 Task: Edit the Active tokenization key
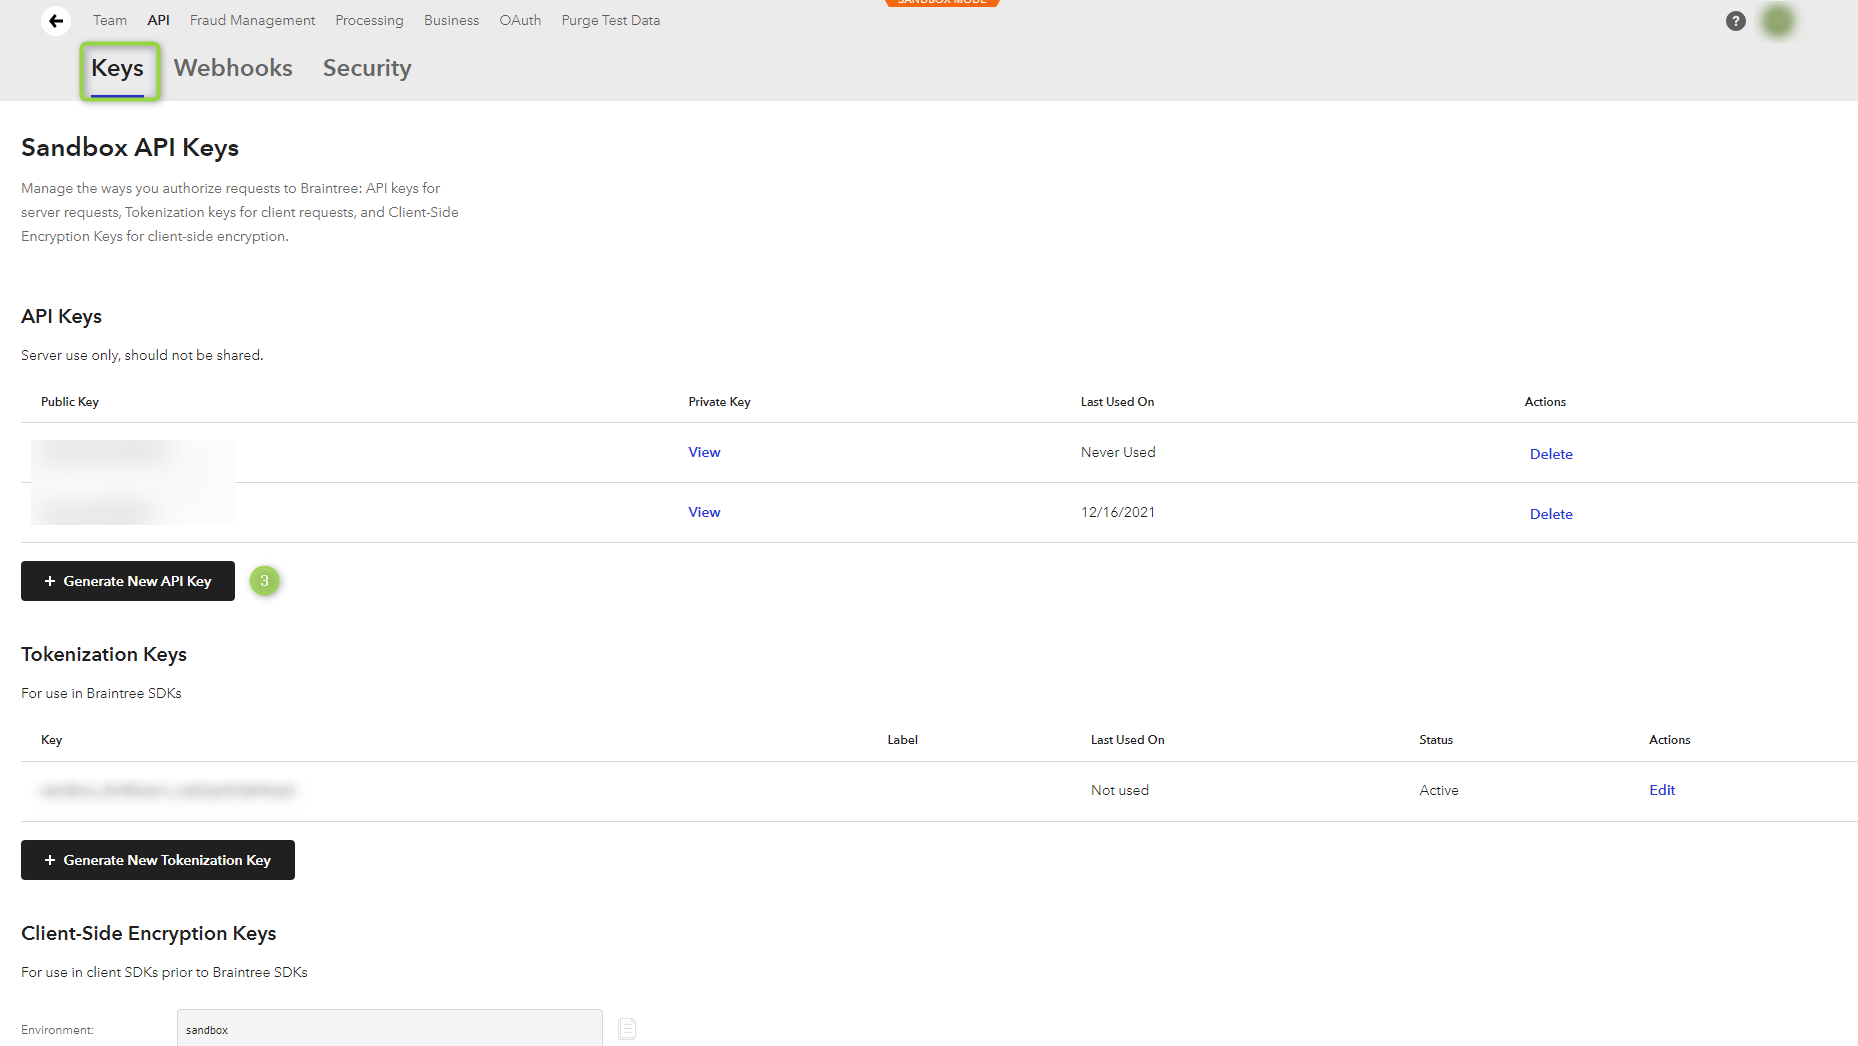[x=1662, y=790]
